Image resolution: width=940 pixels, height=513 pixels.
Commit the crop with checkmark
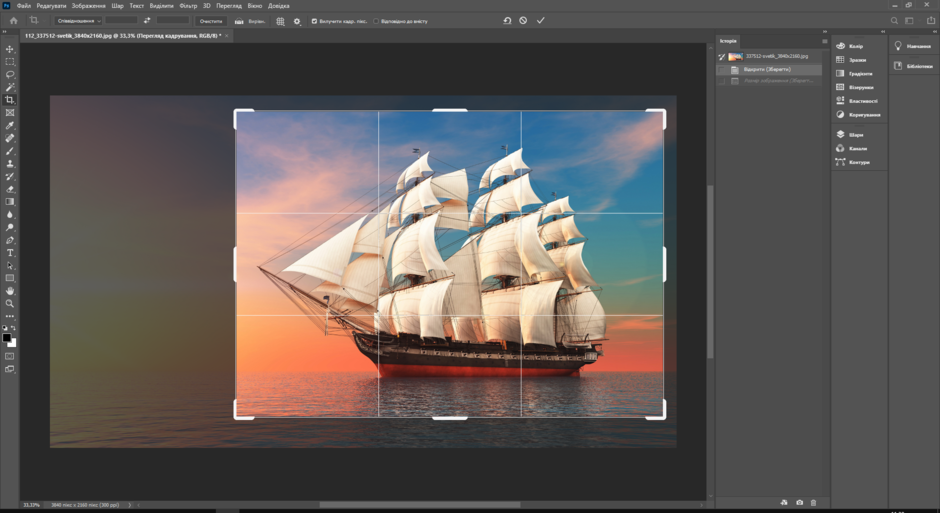541,20
